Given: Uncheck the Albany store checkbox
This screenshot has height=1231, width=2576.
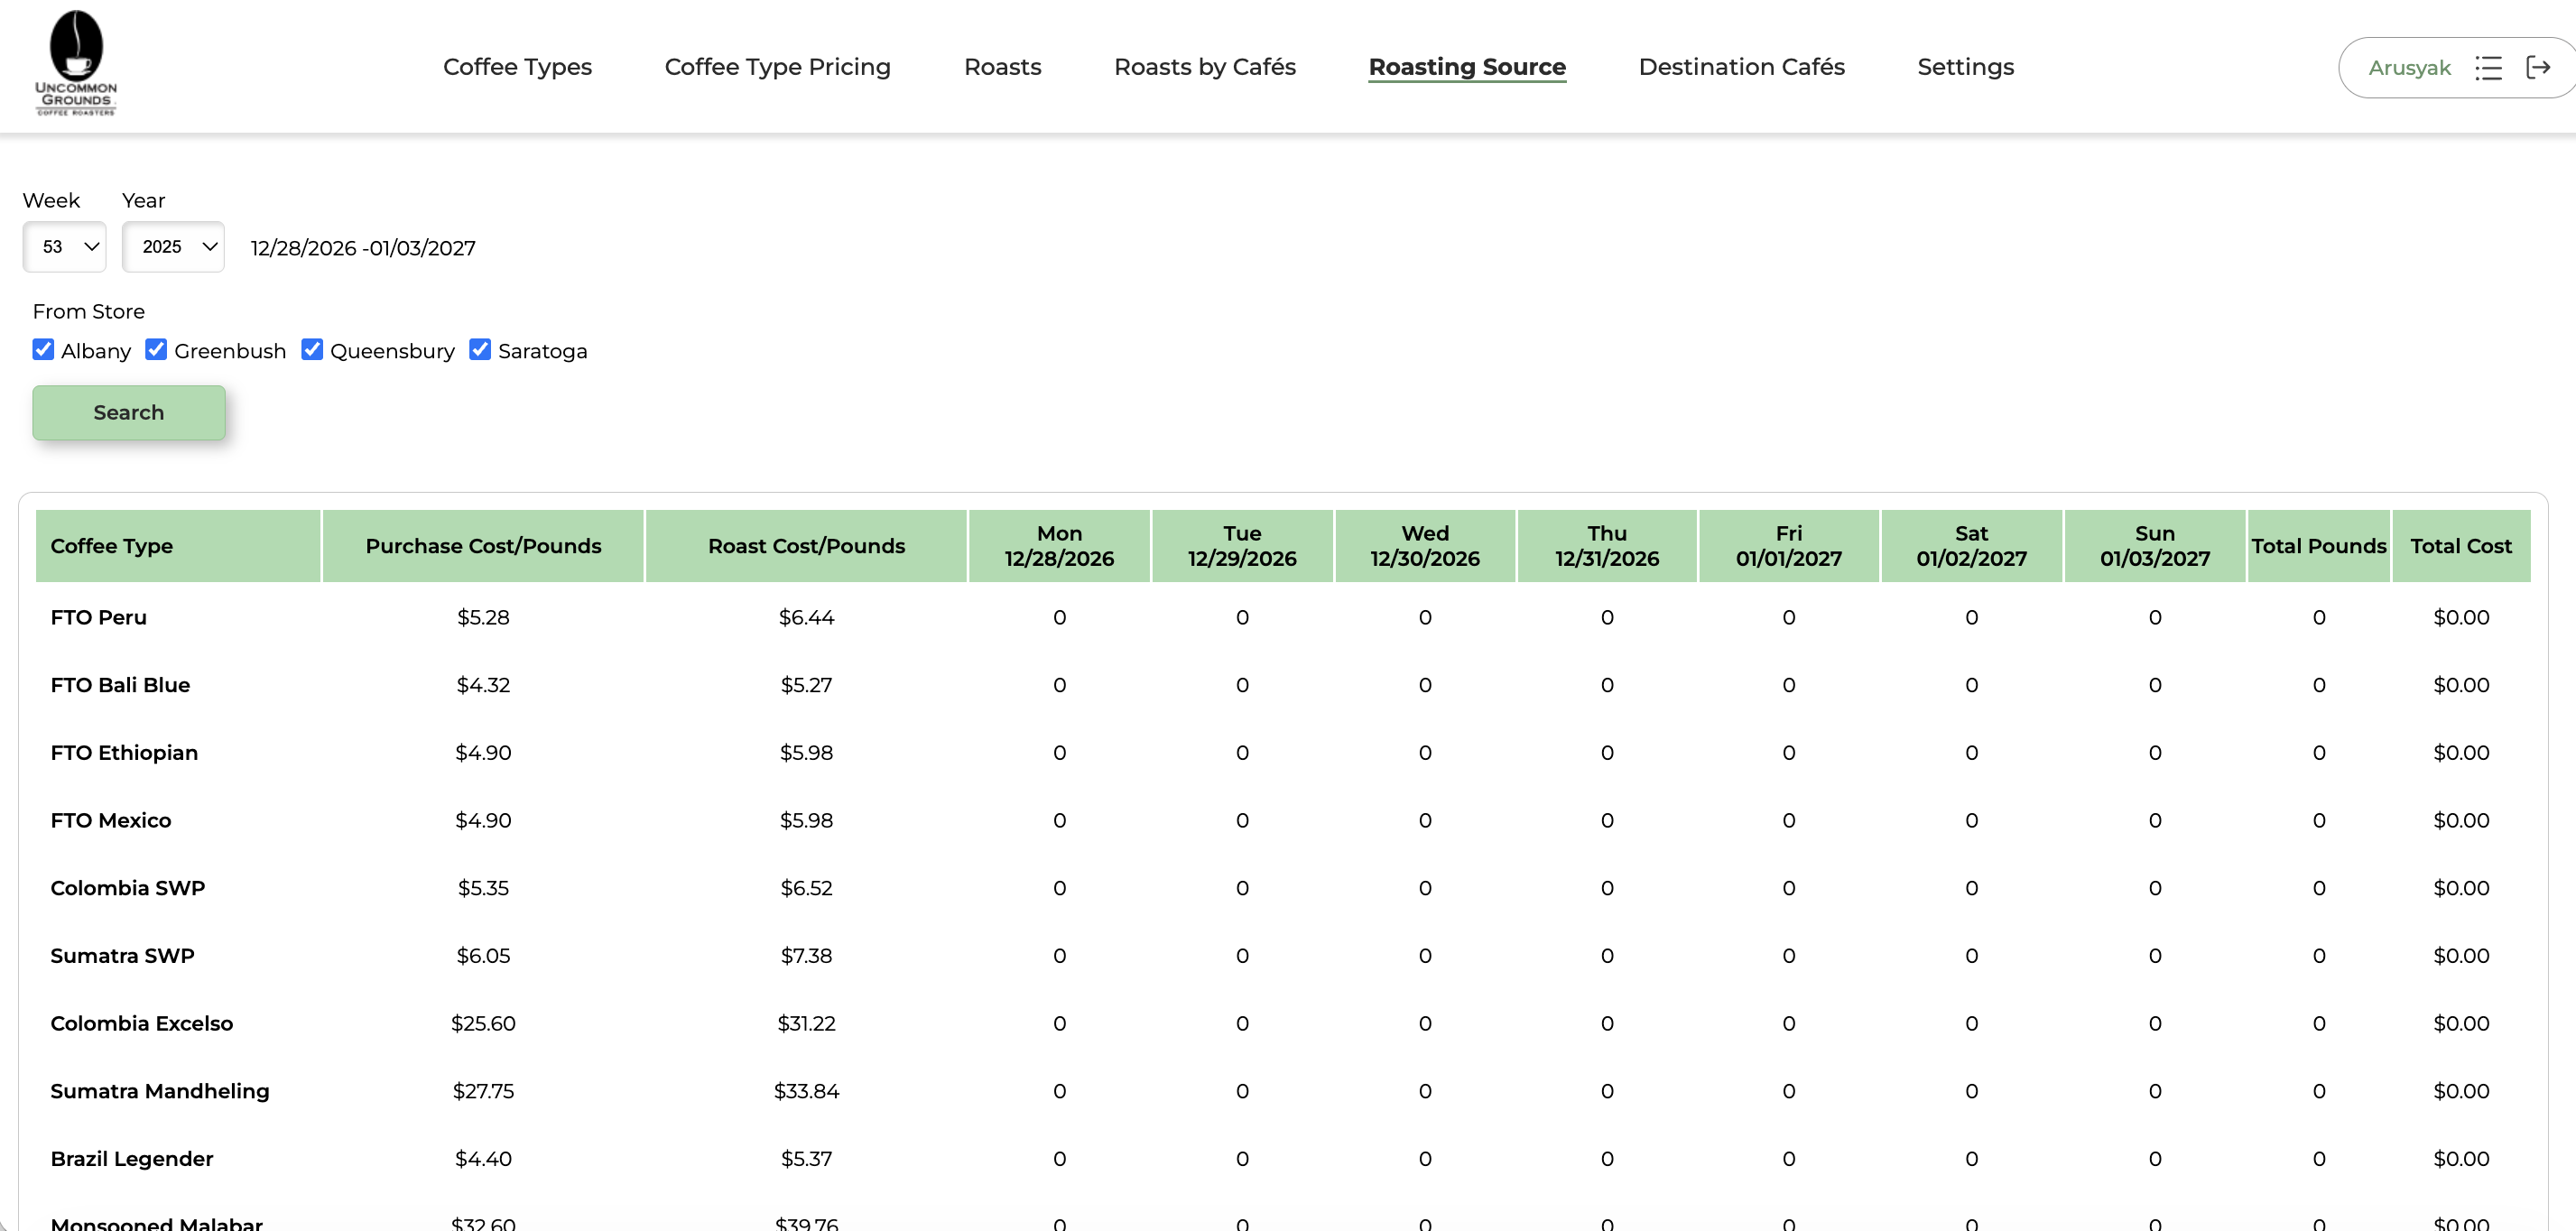Looking at the screenshot, I should pos(43,349).
